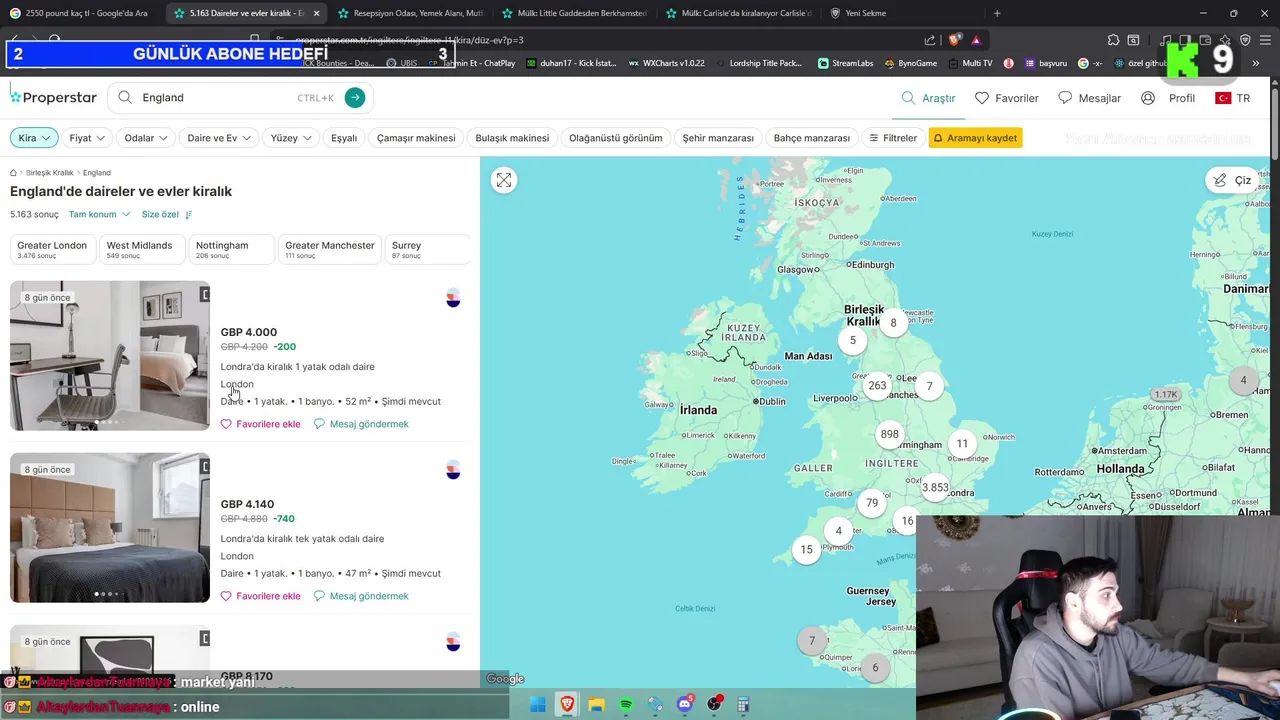Open the Birleşik Krallık breadcrumb link
This screenshot has height=720, width=1280.
(x=50, y=173)
